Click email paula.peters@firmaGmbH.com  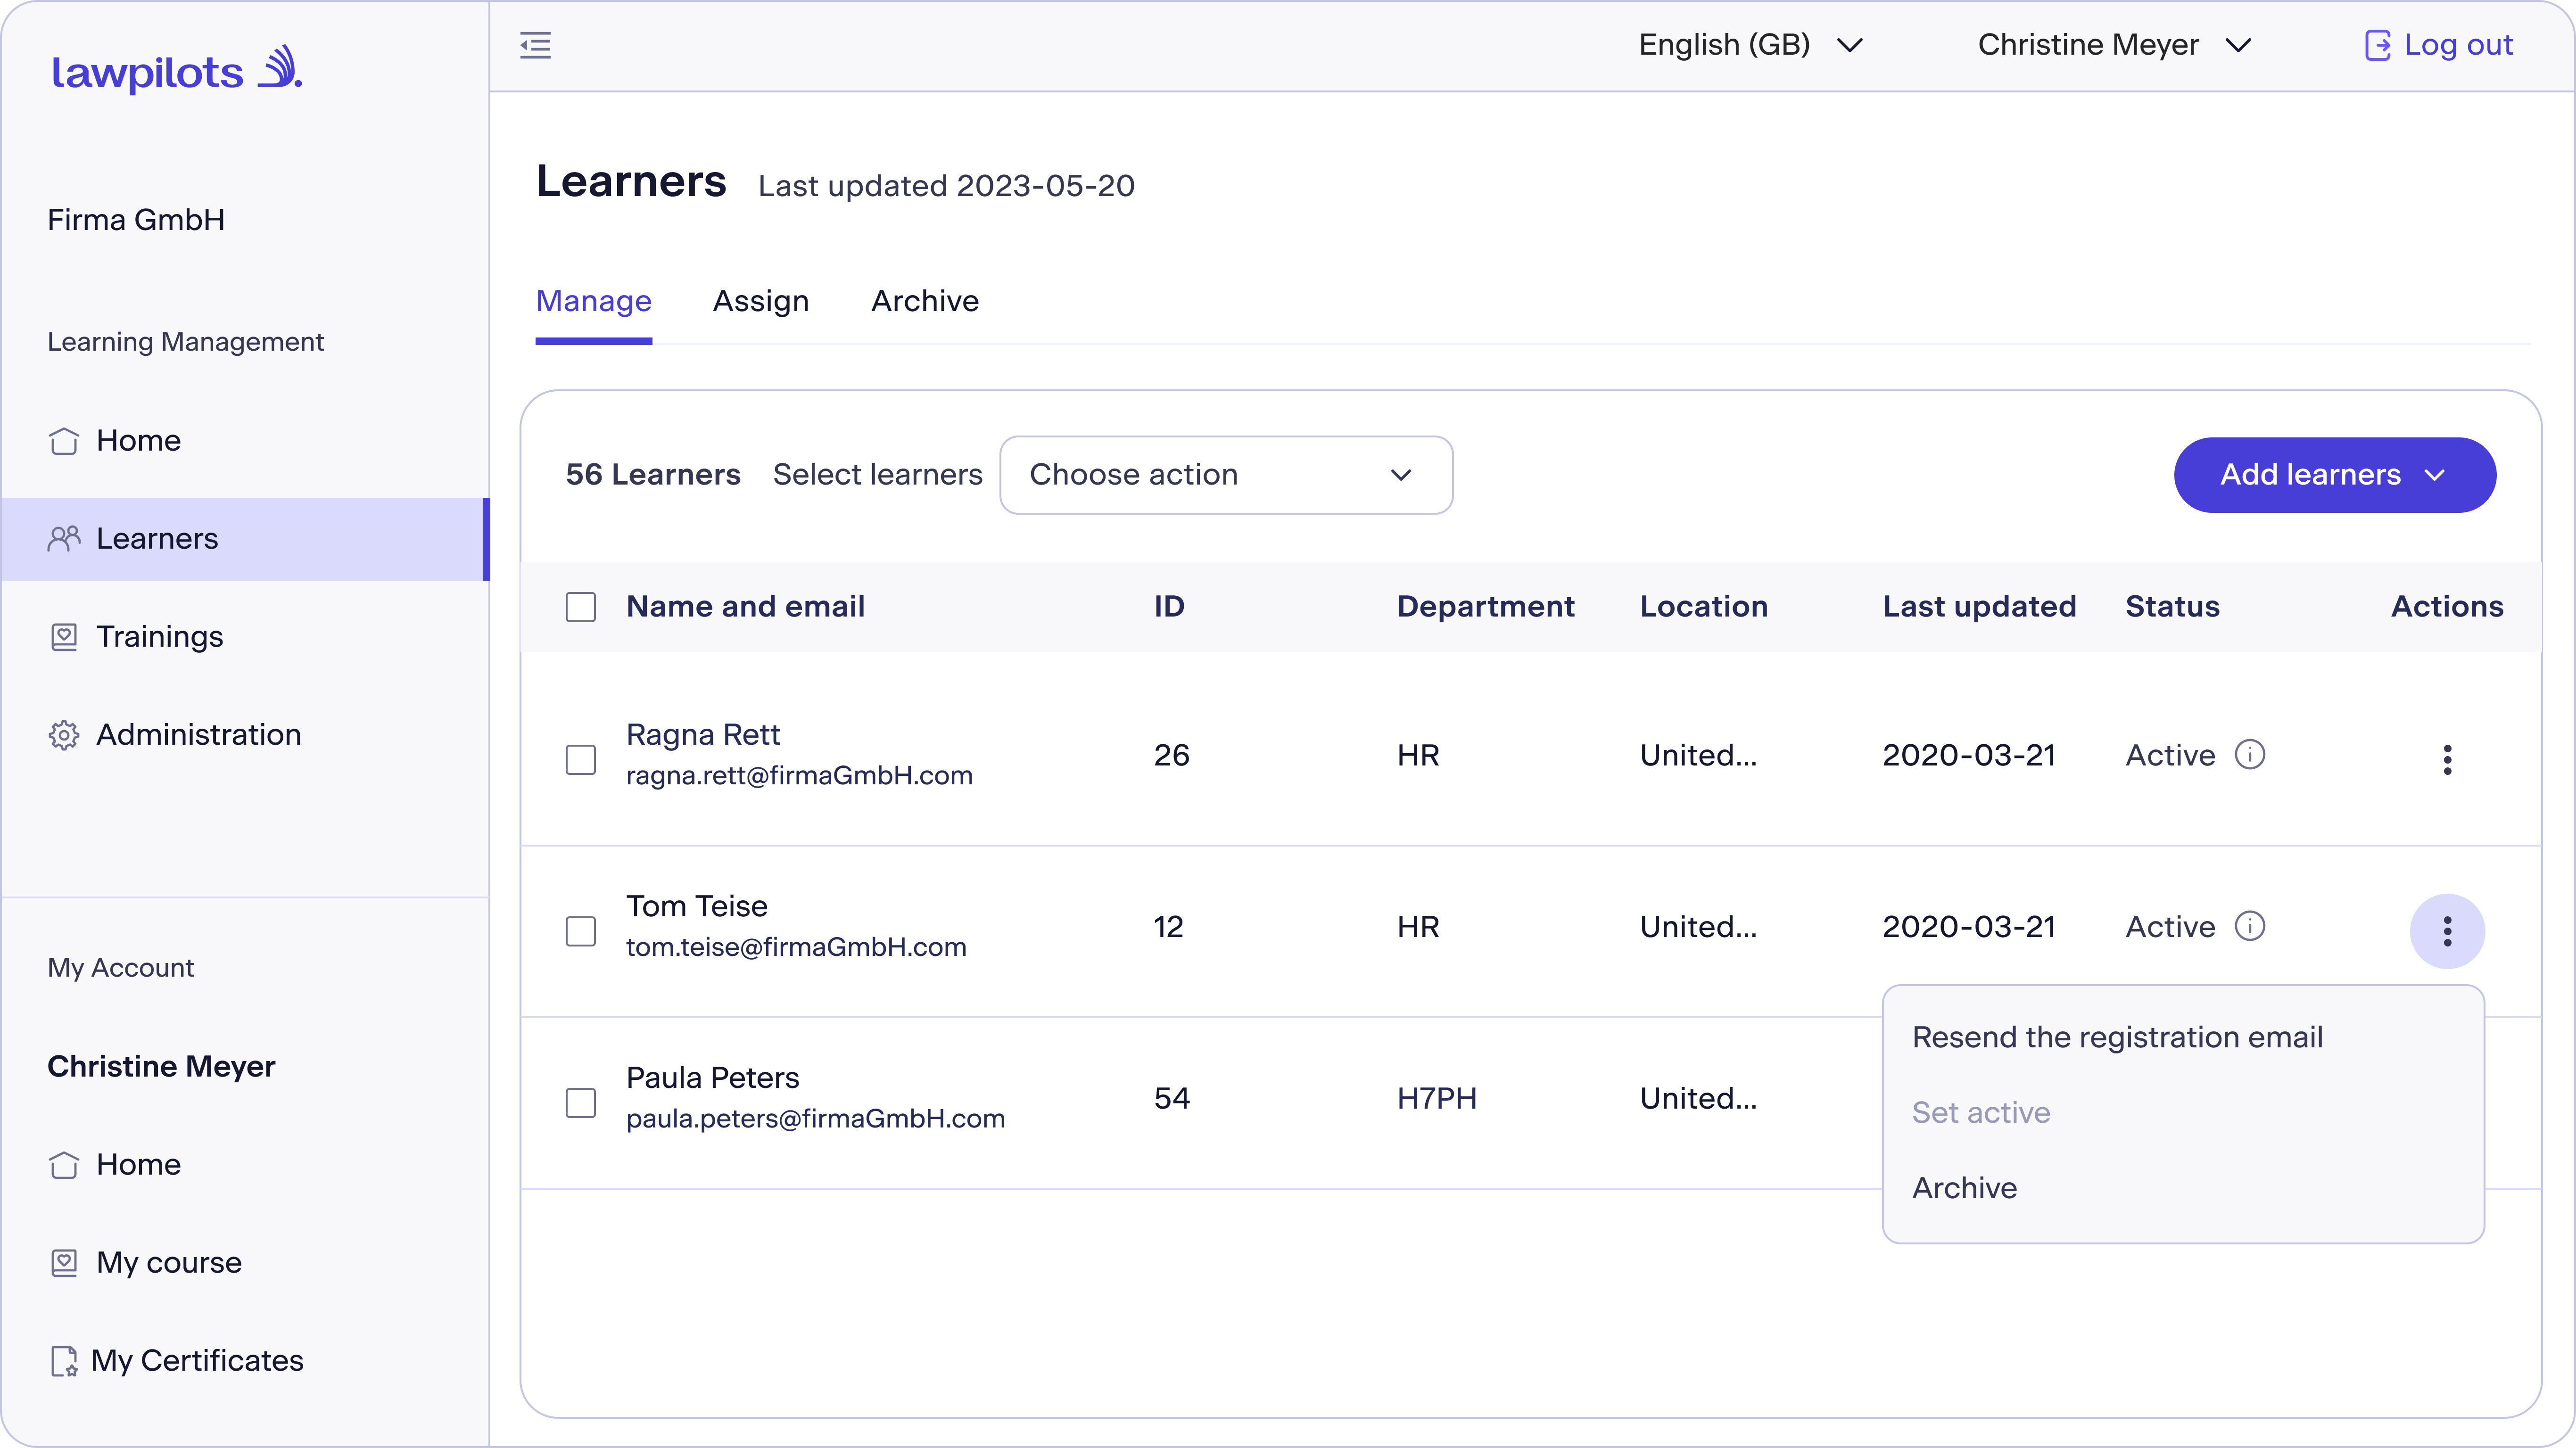click(x=815, y=1120)
